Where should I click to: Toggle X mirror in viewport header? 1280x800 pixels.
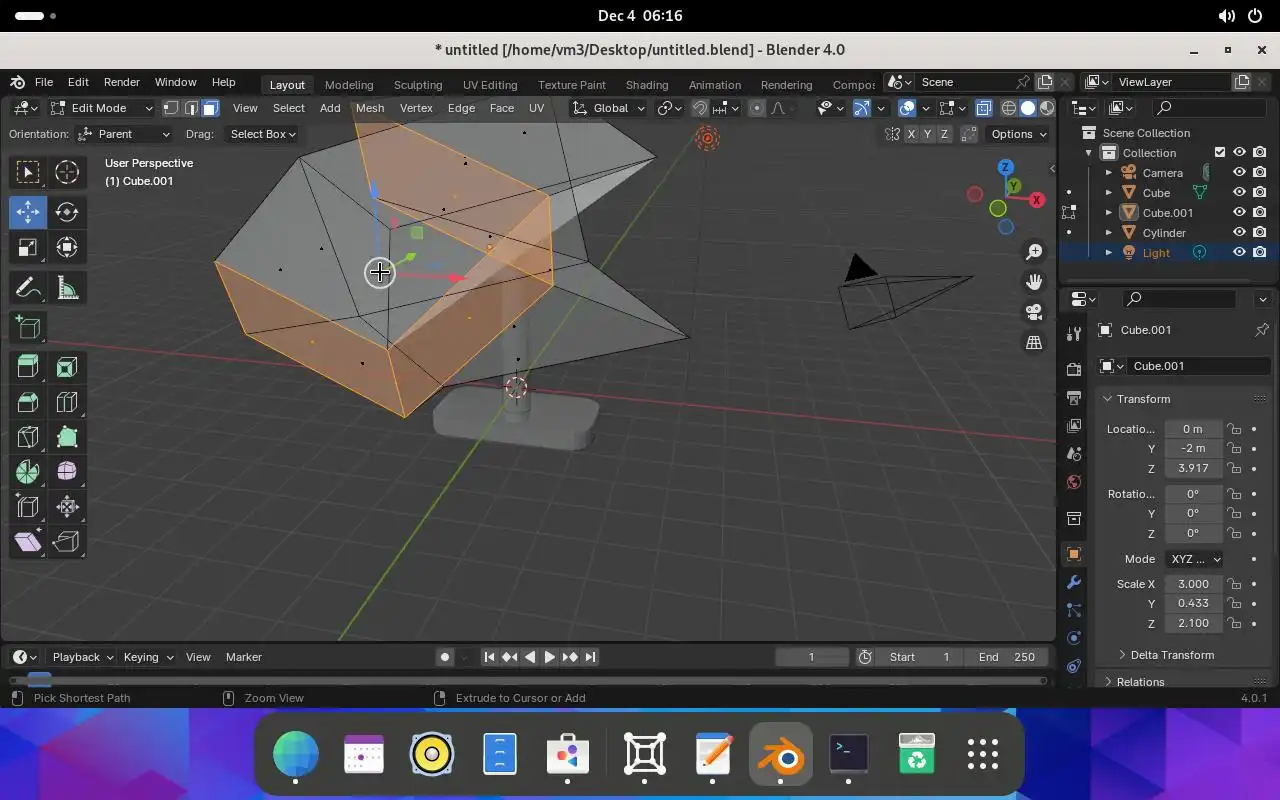tap(911, 134)
